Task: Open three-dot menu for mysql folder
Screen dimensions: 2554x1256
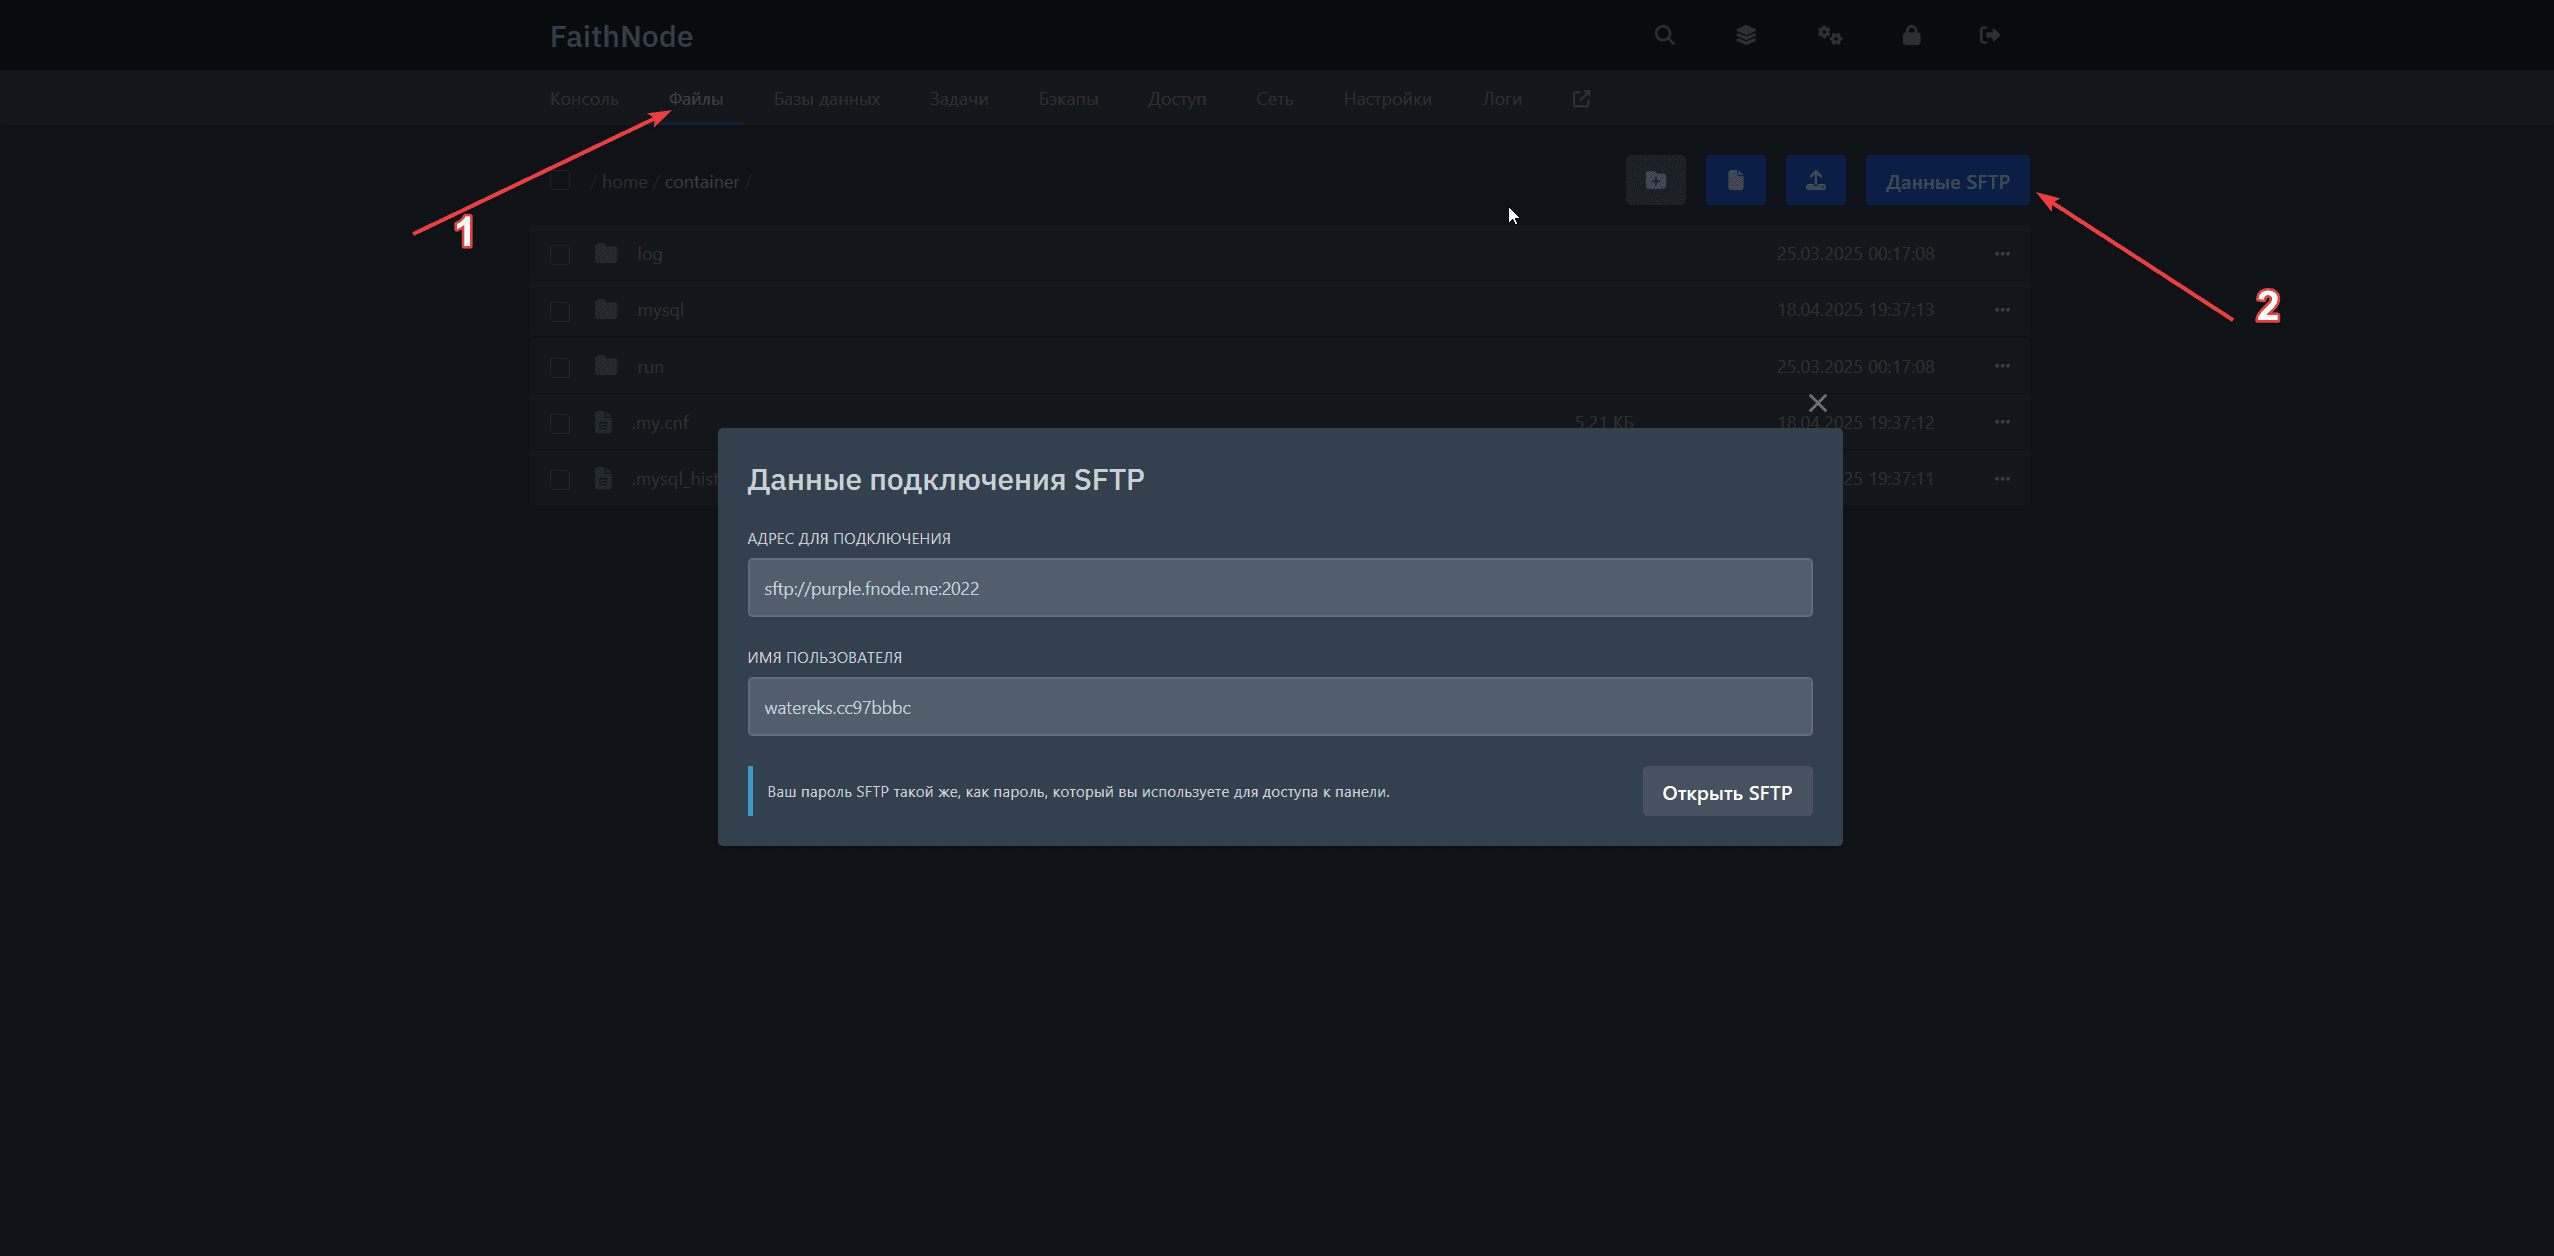Action: [x=2002, y=310]
